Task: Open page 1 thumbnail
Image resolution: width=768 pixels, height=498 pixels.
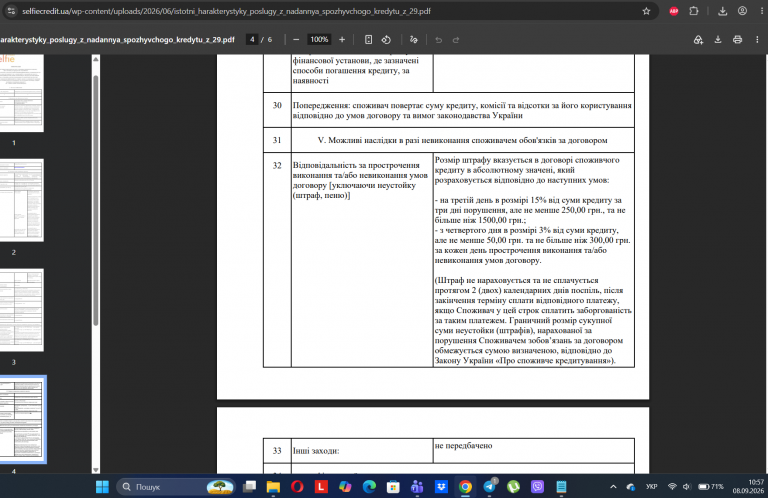Action: [21, 93]
